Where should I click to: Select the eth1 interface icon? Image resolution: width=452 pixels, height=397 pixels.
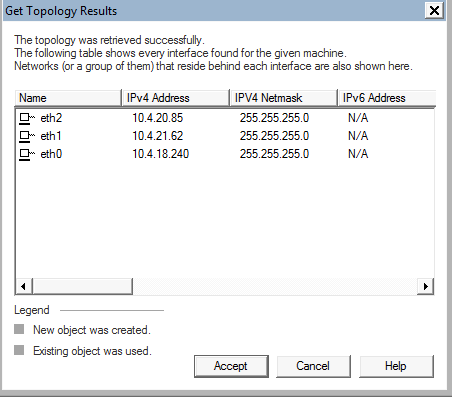(27, 136)
